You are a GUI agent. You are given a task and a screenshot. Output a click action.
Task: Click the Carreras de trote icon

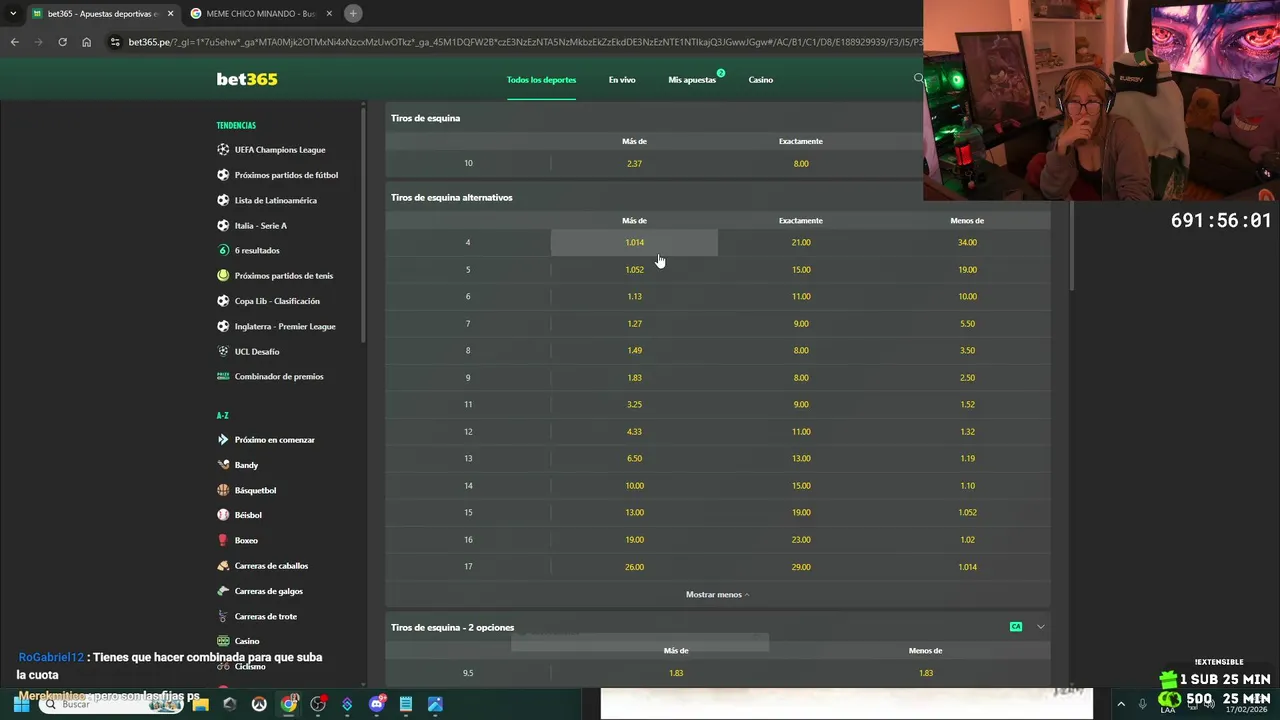[223, 616]
